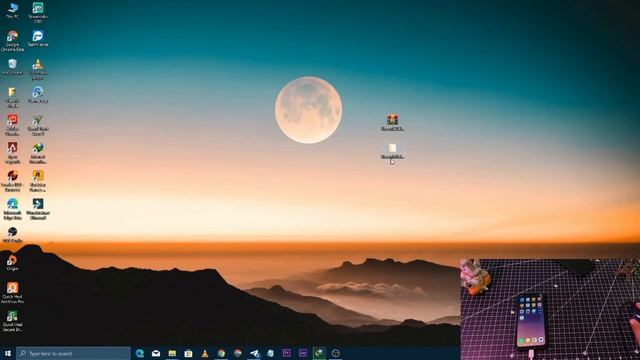Screen dimensions: 640x360
Task: Select the WinRAR archive icon near the moon
Action: click(x=392, y=122)
